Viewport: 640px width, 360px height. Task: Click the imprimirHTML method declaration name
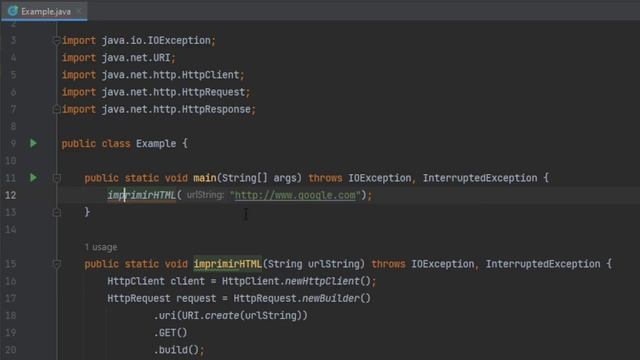pyautogui.click(x=228, y=264)
